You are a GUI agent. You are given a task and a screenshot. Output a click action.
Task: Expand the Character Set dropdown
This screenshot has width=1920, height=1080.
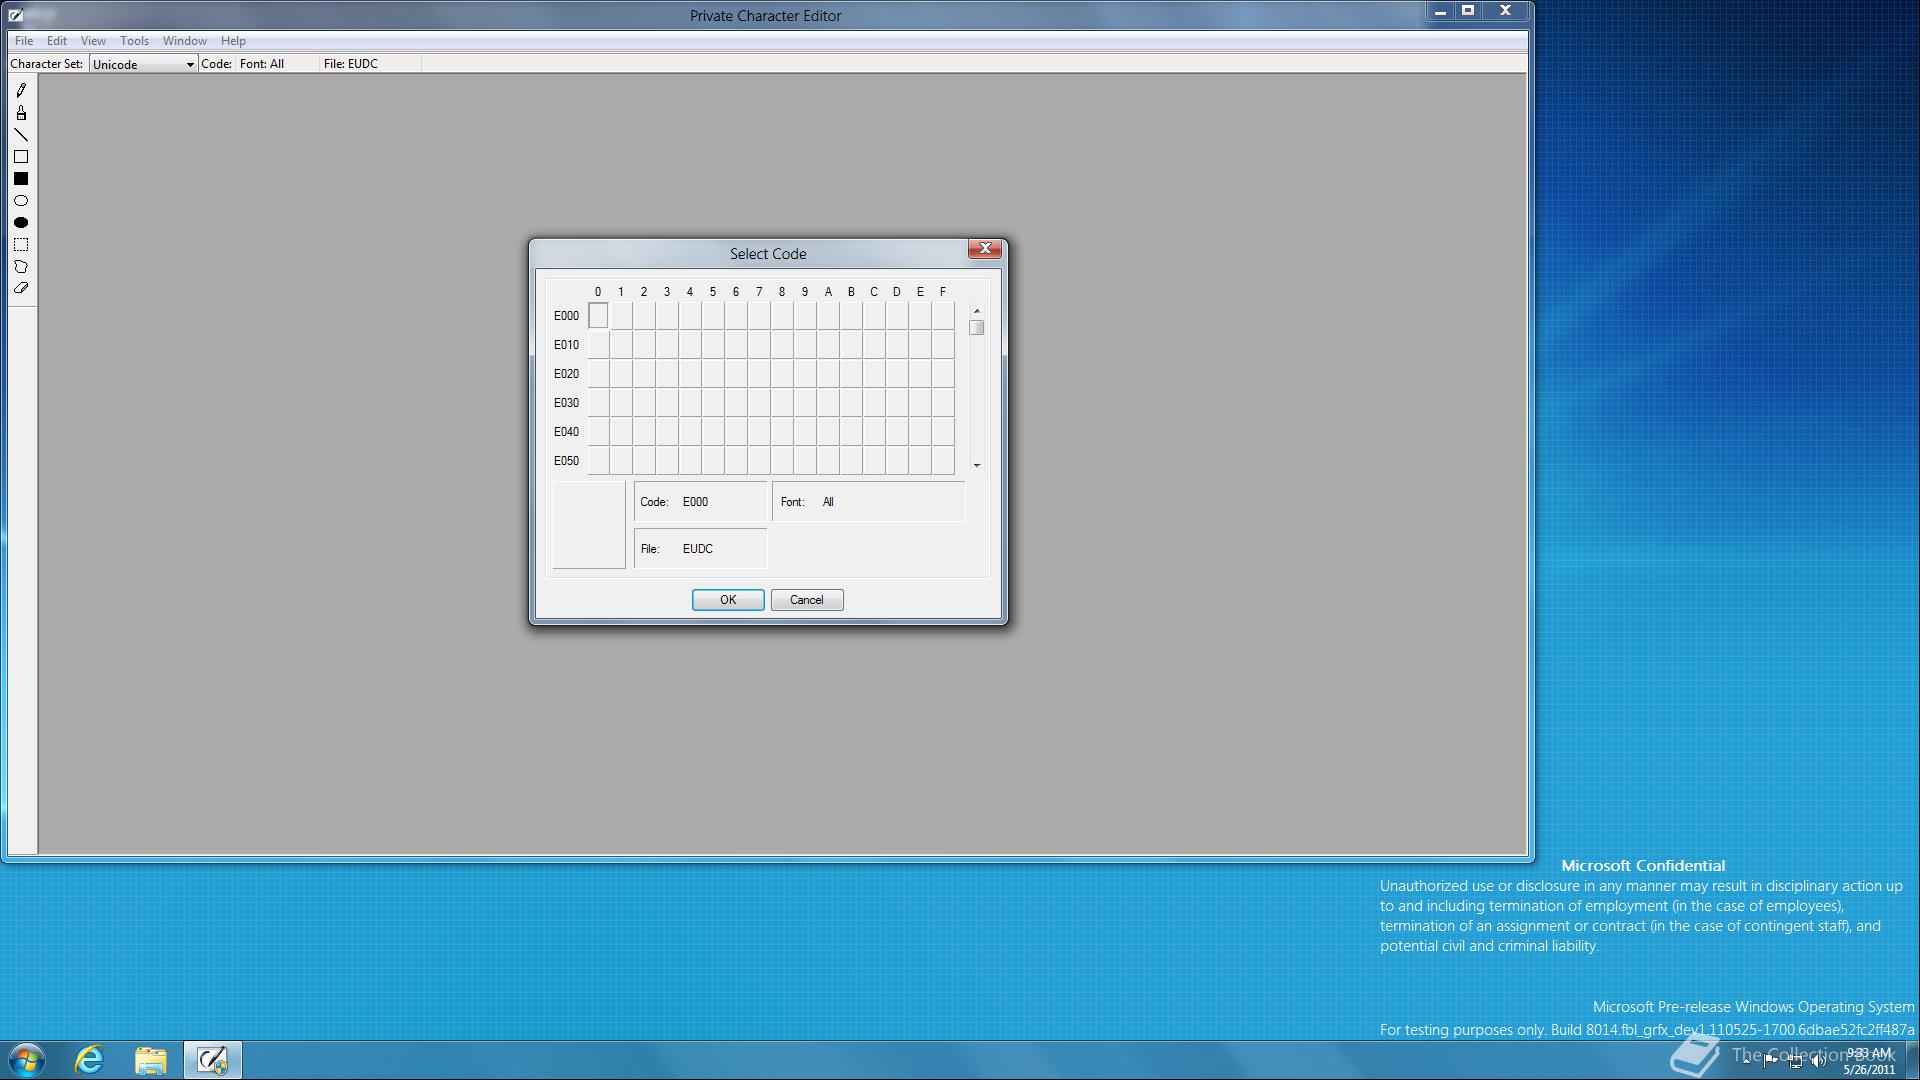tap(189, 64)
